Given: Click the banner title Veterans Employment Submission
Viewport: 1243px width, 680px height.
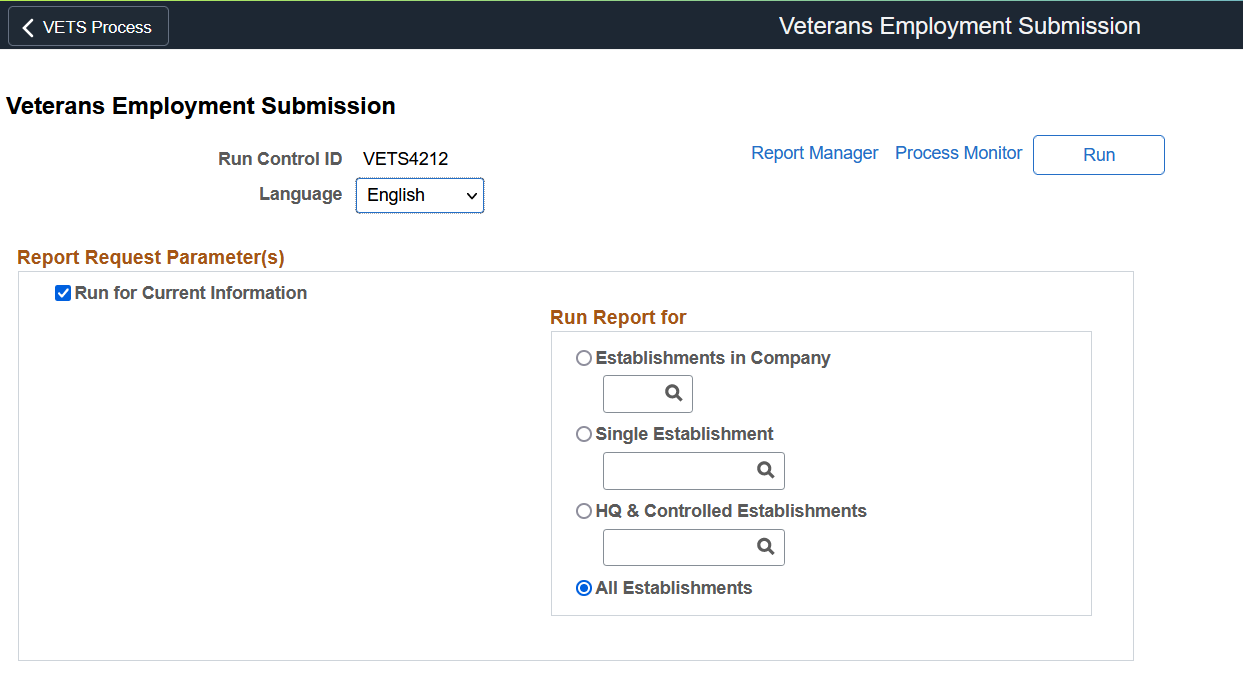Looking at the screenshot, I should click(959, 26).
